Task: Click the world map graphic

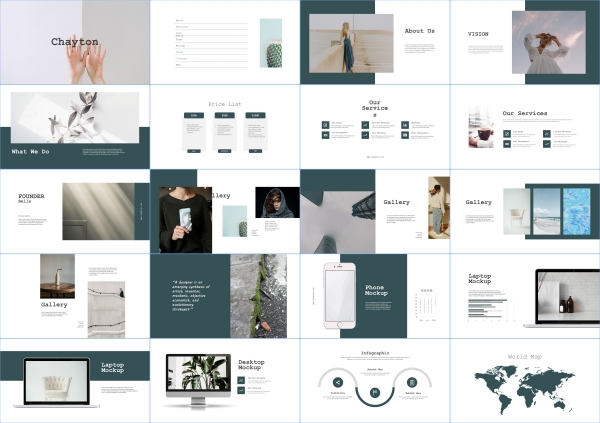Action: click(x=524, y=387)
